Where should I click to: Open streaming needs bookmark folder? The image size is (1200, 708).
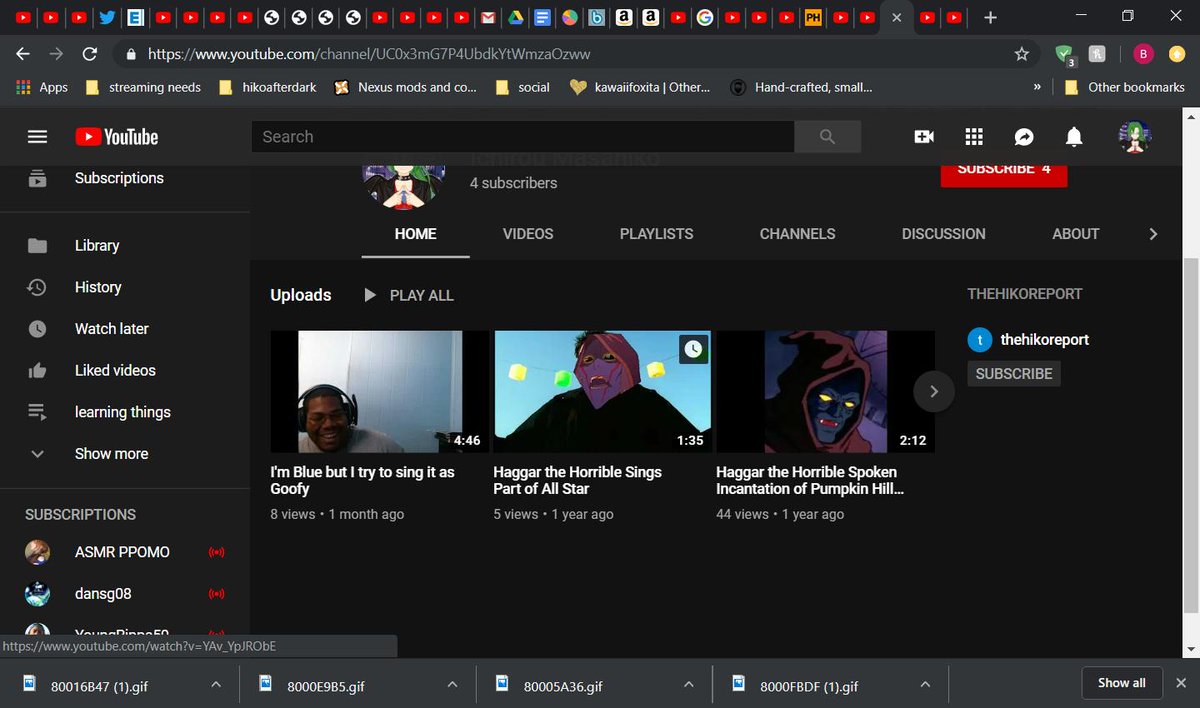(143, 87)
